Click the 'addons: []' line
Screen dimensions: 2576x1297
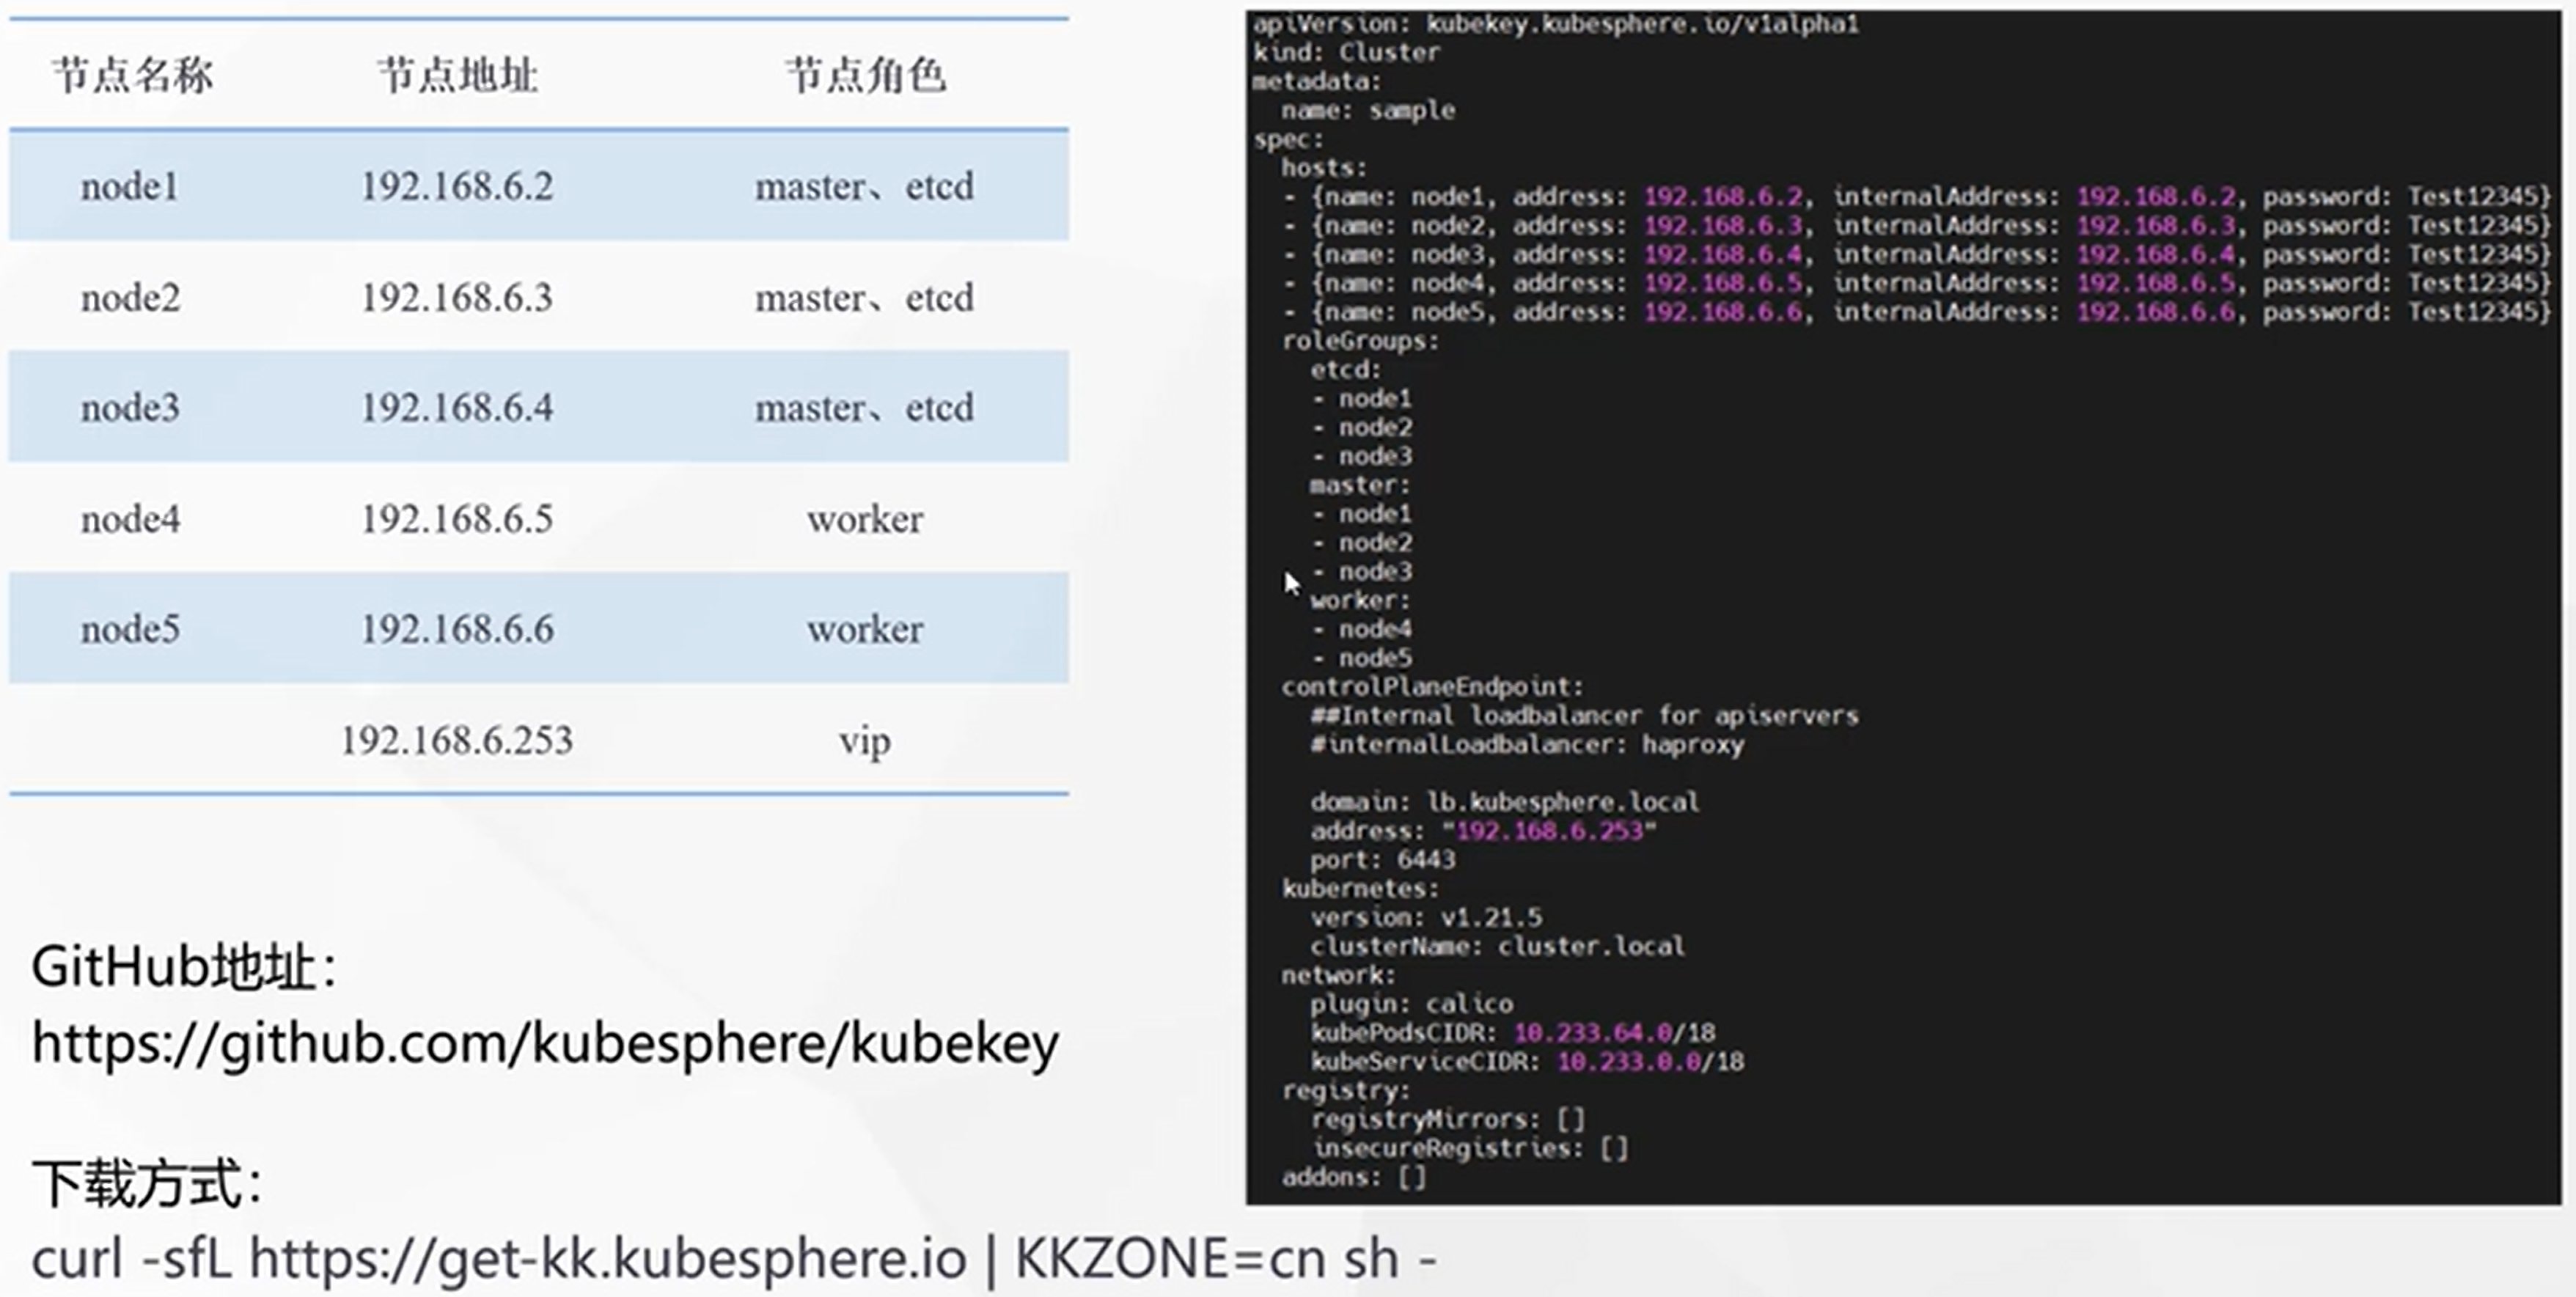pos(1354,1177)
